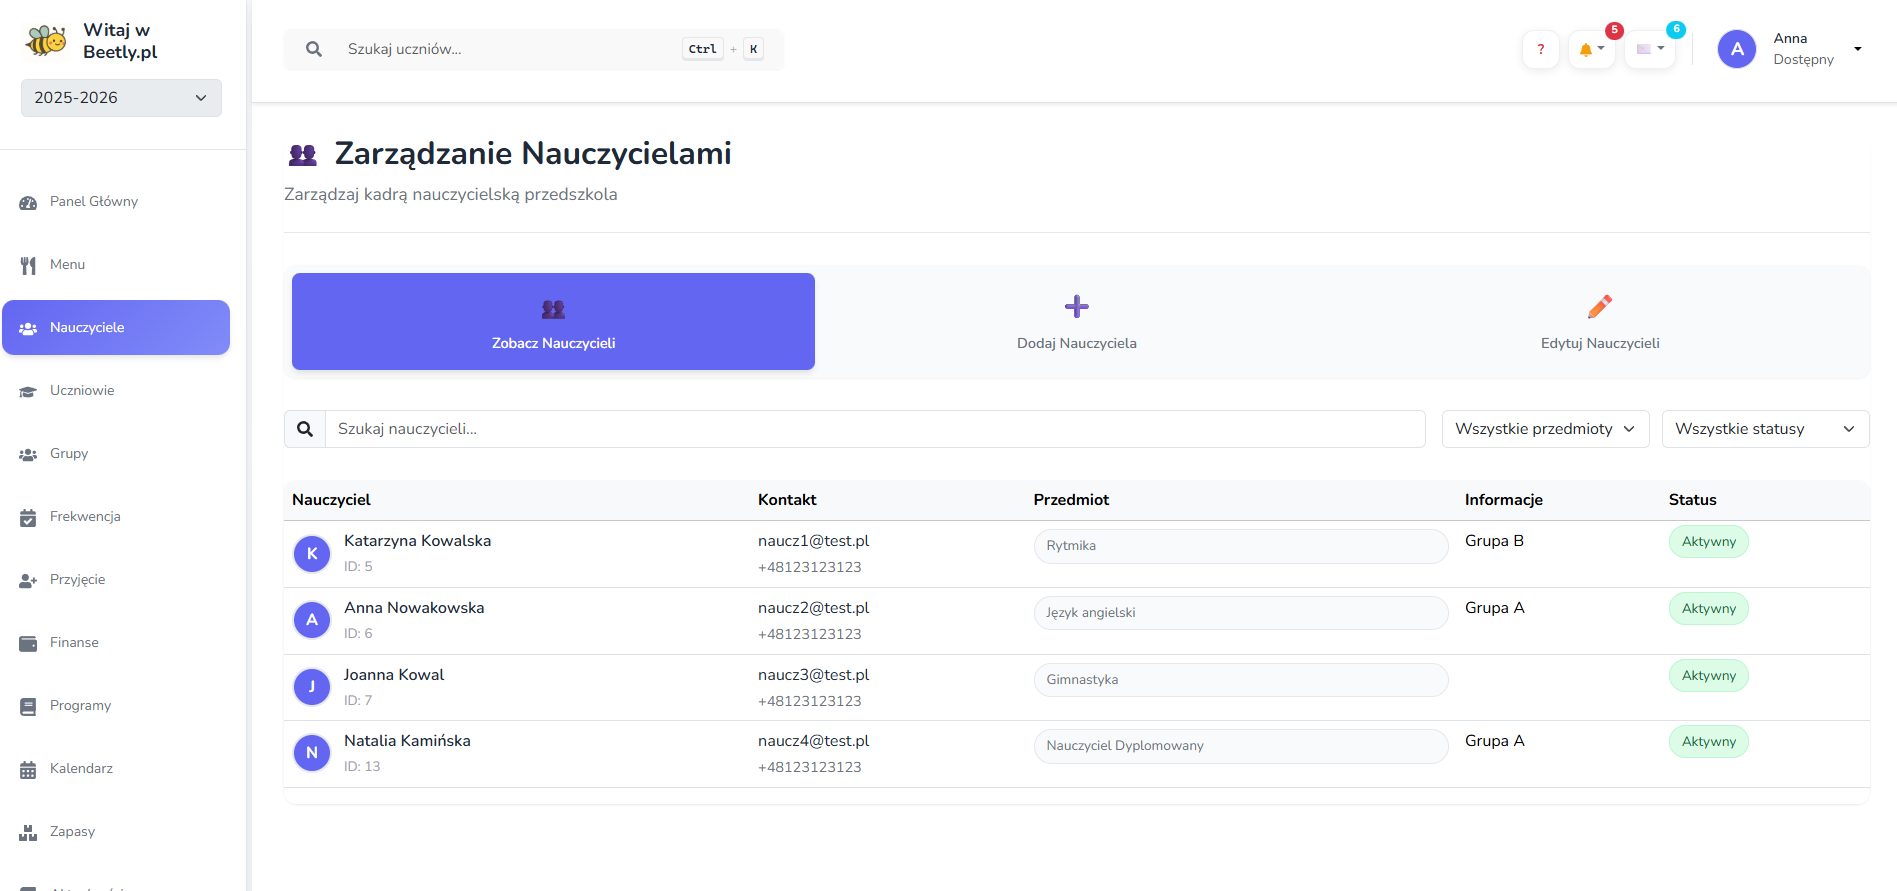Click the email naucz3@test.pl

813,675
